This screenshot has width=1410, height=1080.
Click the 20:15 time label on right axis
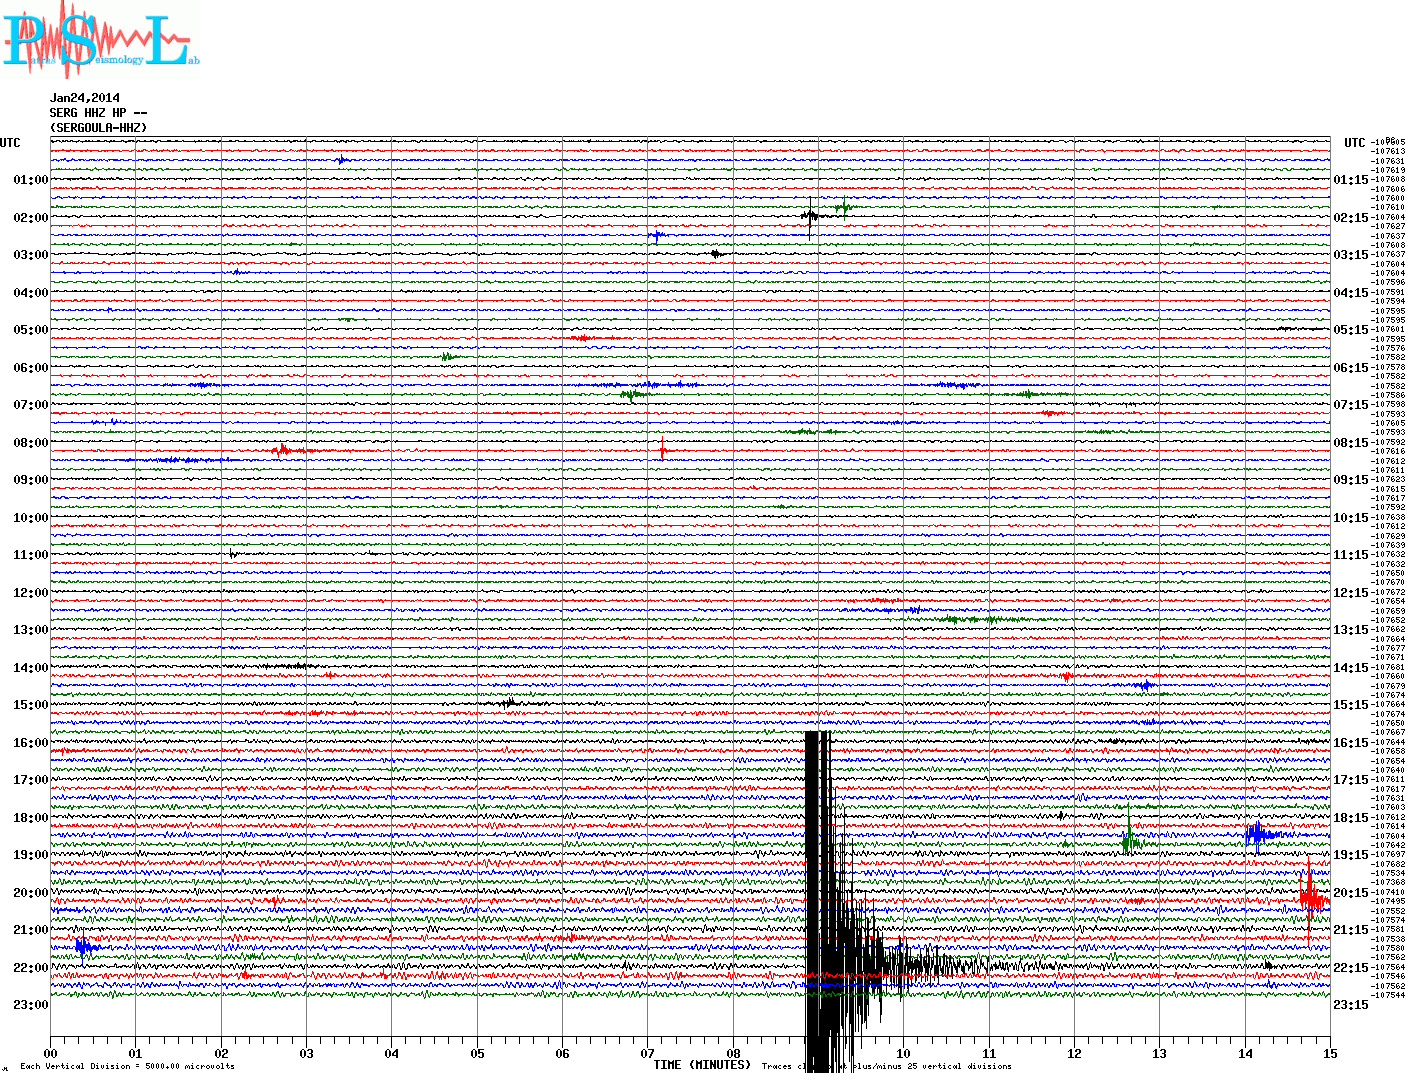(x=1350, y=893)
